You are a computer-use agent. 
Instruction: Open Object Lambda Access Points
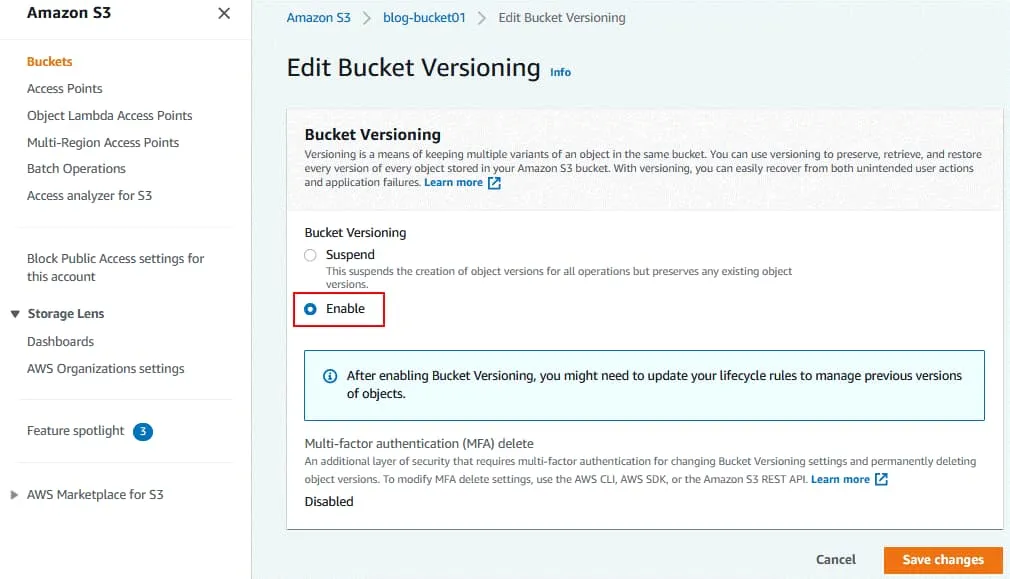[x=110, y=116]
